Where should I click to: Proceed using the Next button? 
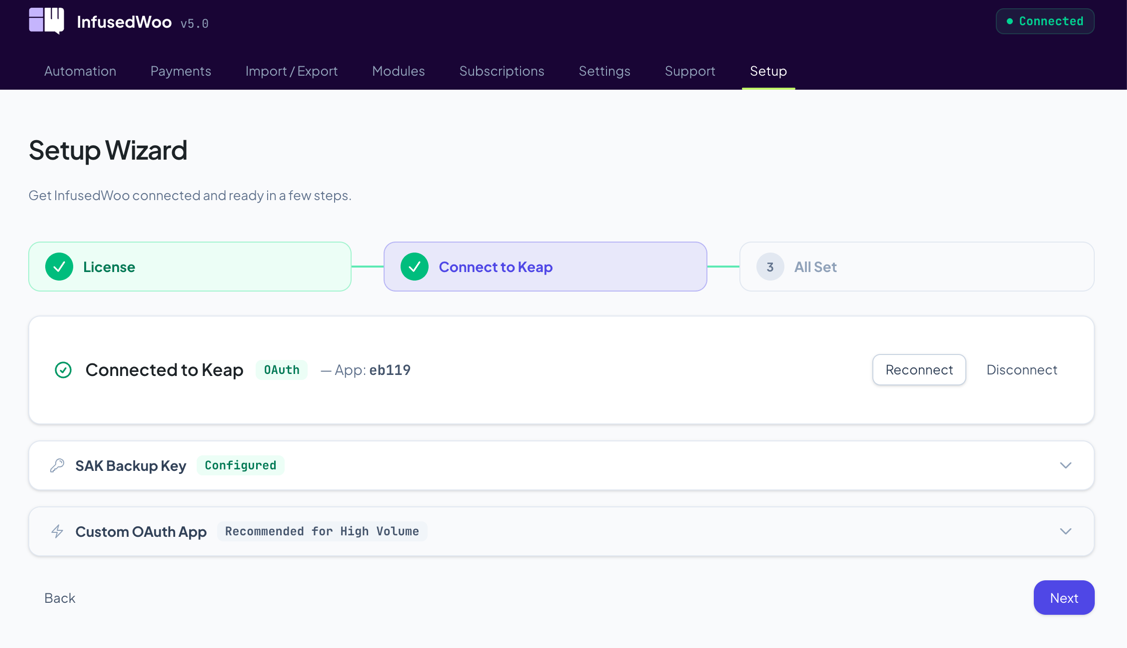[1063, 597]
